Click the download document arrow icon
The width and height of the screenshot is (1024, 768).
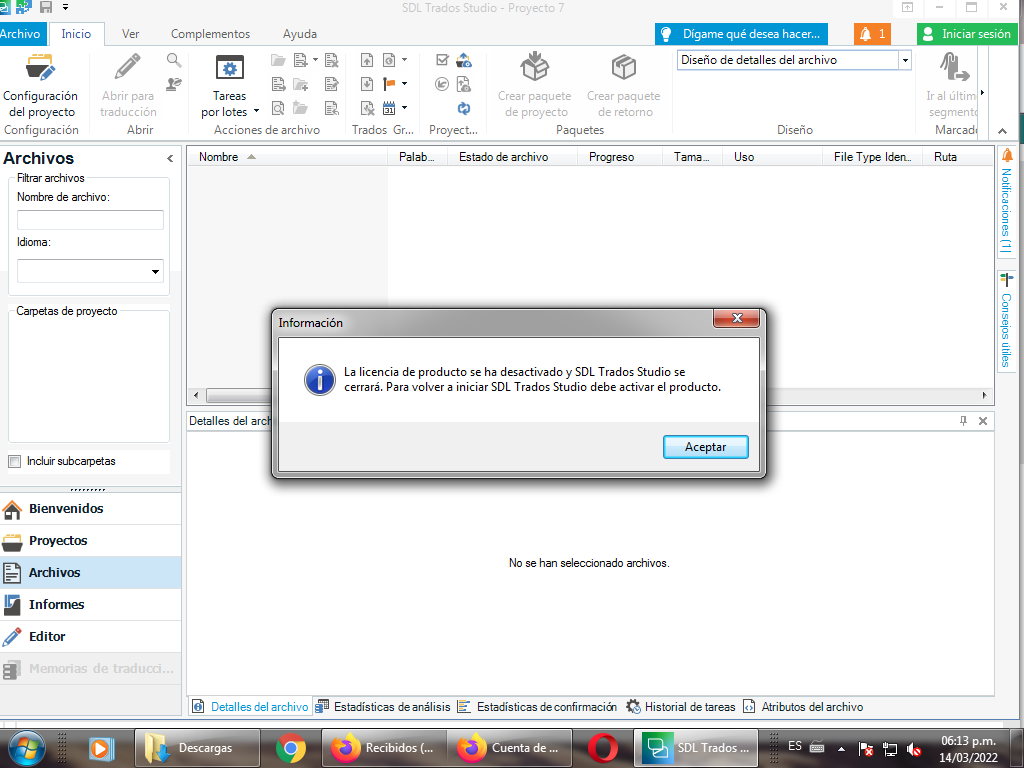pyautogui.click(x=367, y=84)
